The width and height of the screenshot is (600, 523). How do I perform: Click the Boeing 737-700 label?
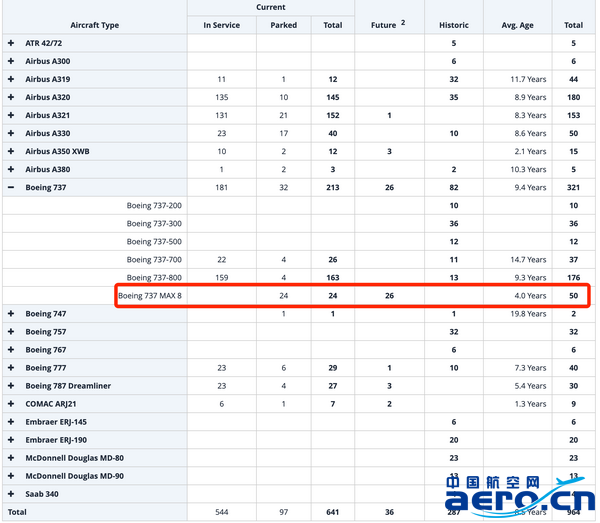154,259
